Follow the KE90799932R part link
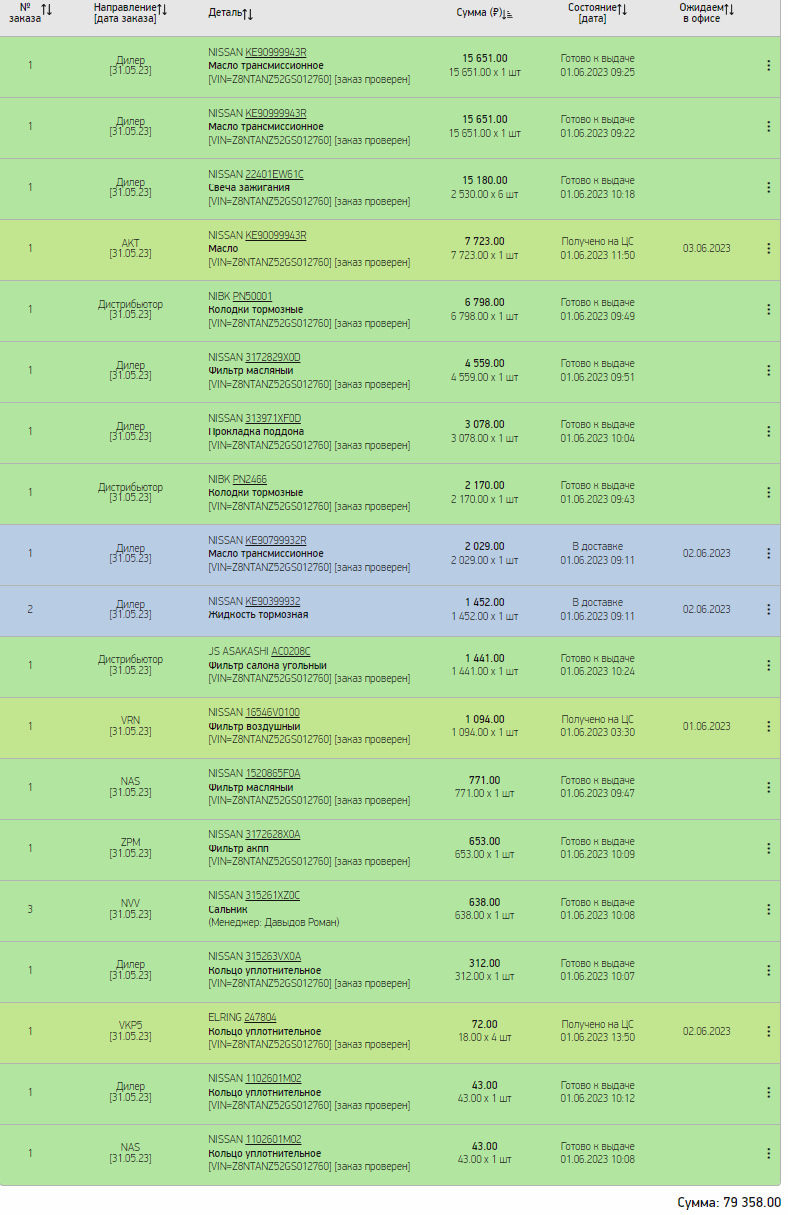788x1215 pixels. [x=276, y=540]
